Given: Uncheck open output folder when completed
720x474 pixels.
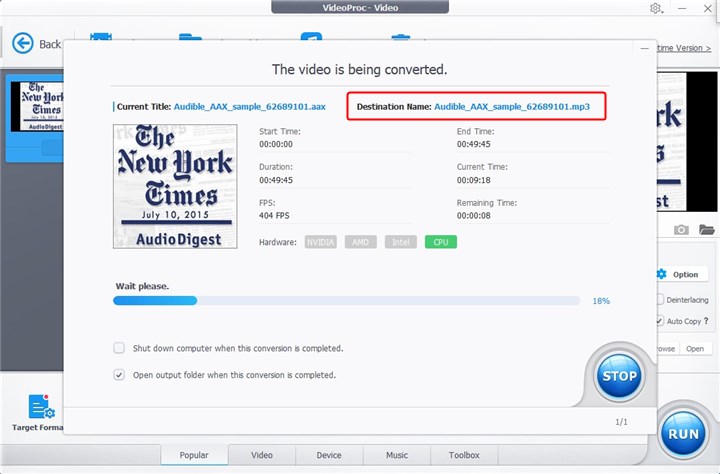Looking at the screenshot, I should 119,375.
